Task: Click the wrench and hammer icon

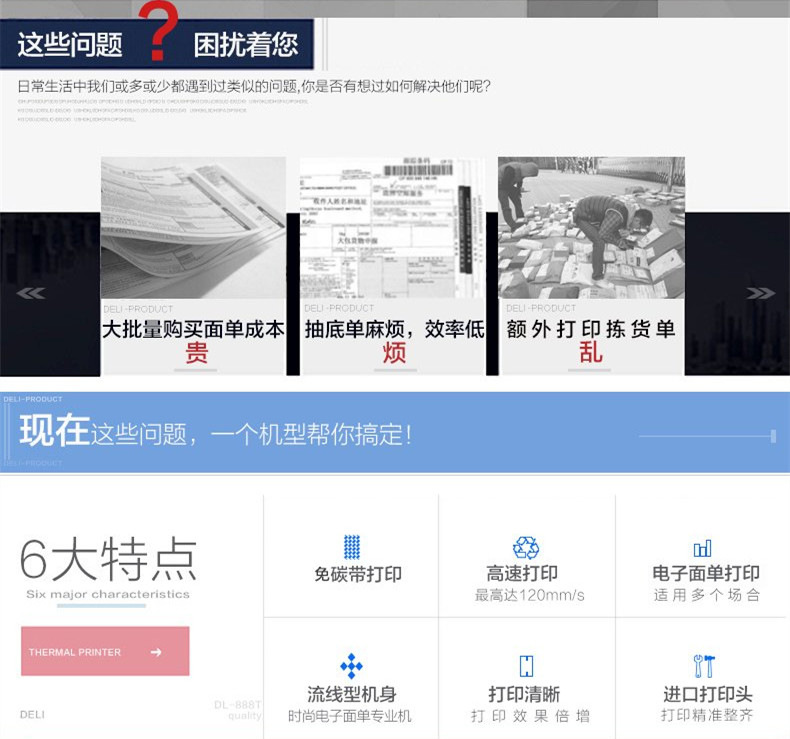Action: coord(704,666)
